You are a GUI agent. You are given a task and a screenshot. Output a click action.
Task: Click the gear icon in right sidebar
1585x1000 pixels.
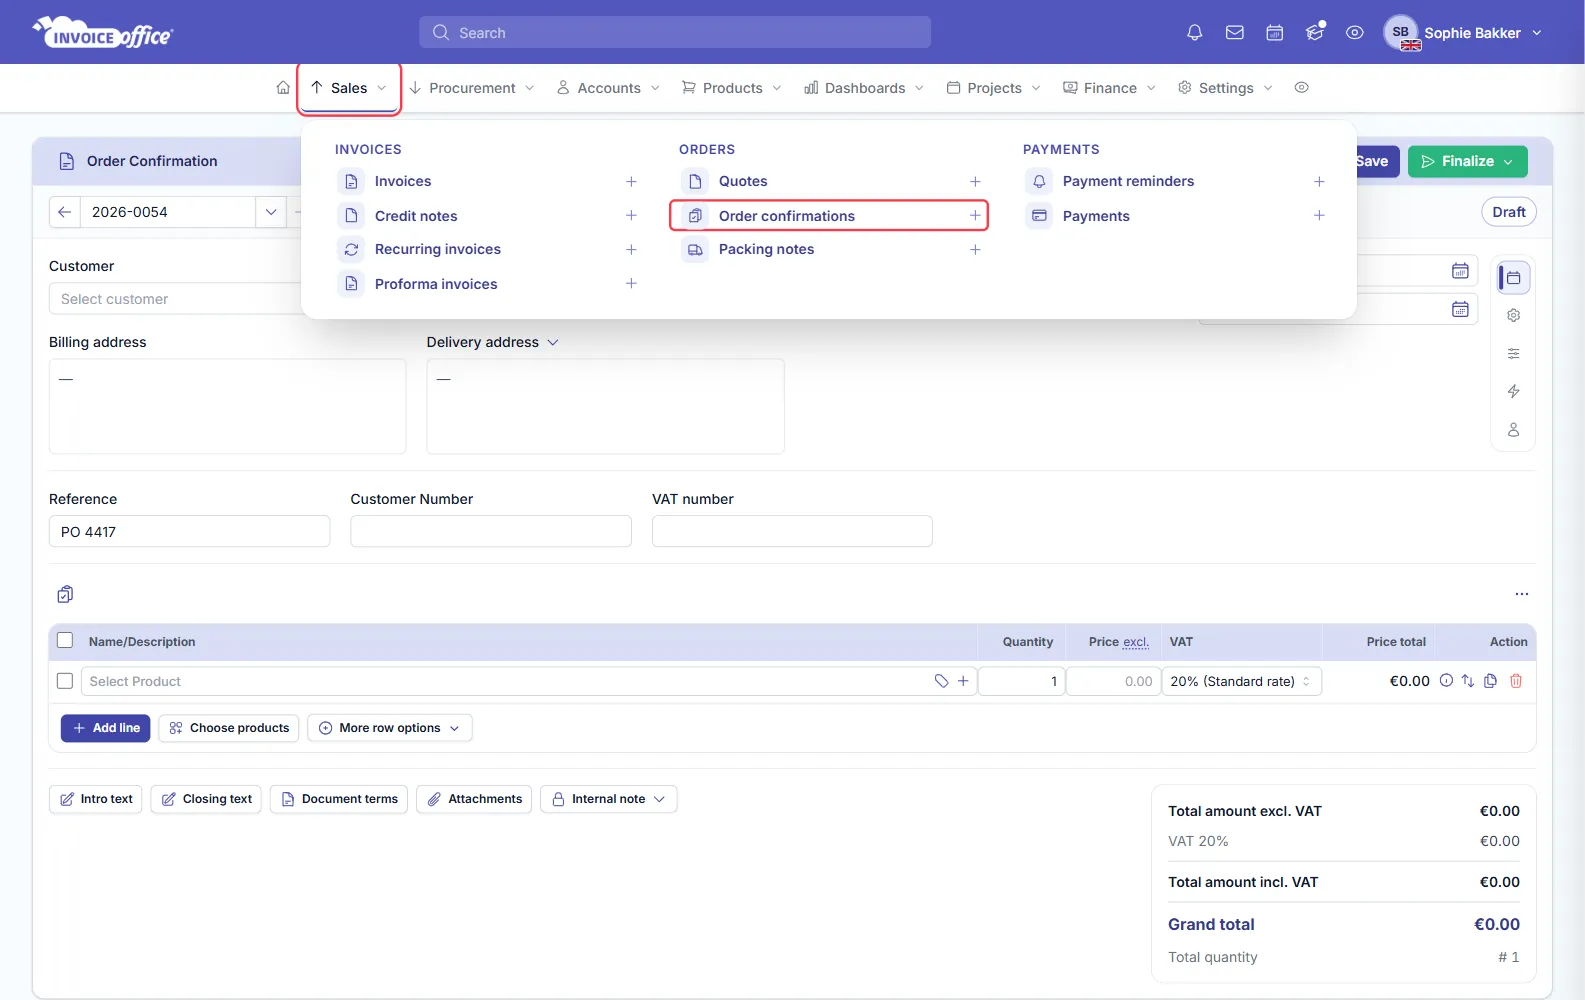(x=1513, y=316)
